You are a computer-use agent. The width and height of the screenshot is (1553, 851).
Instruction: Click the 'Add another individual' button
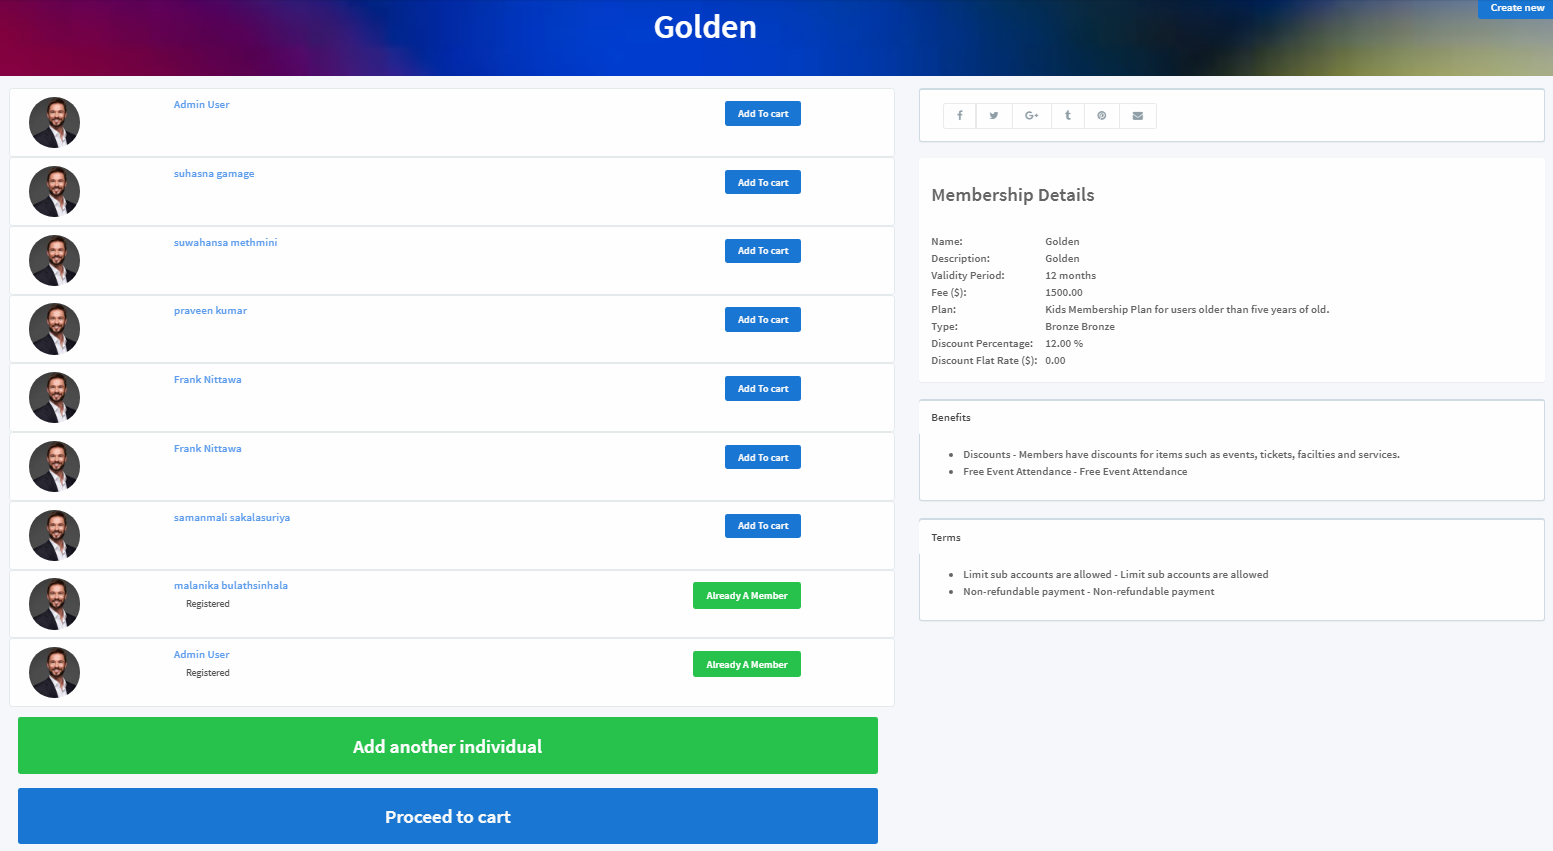[x=448, y=746]
